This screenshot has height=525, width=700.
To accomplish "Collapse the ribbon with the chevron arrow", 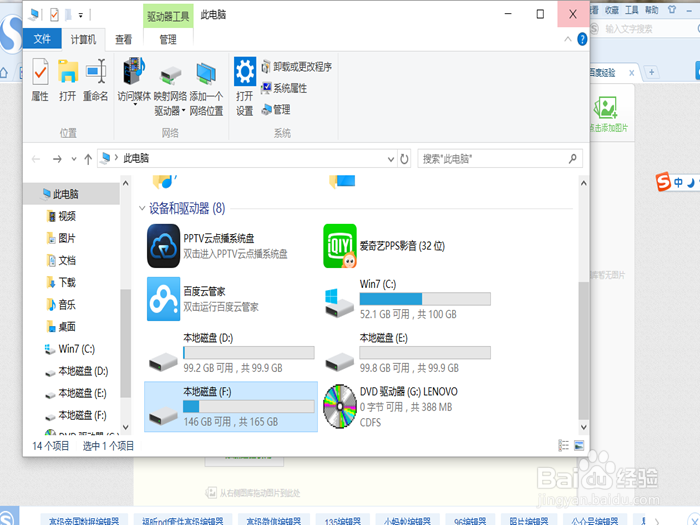I will click(568, 39).
